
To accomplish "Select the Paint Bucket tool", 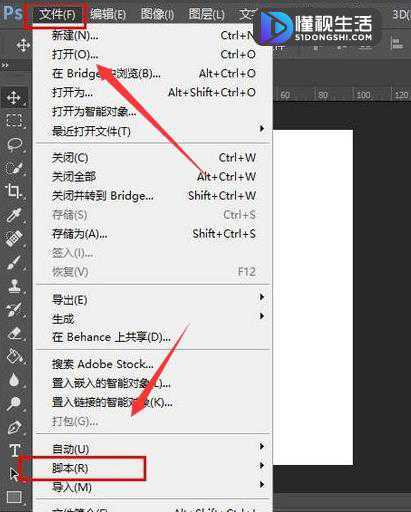I will [x=14, y=356].
